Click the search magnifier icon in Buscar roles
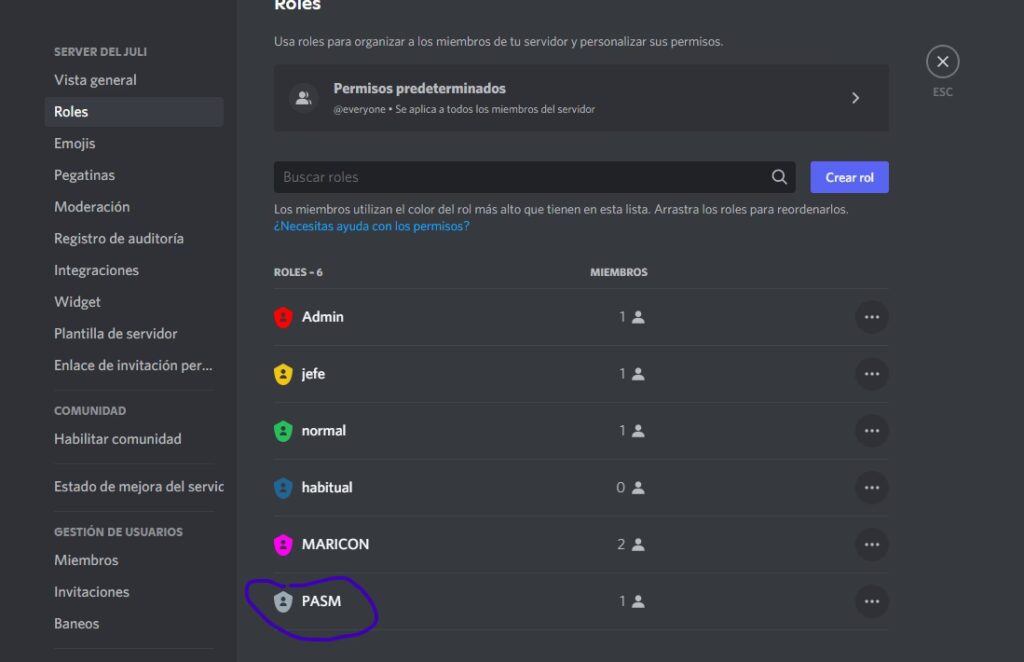1024x662 pixels. (x=778, y=177)
